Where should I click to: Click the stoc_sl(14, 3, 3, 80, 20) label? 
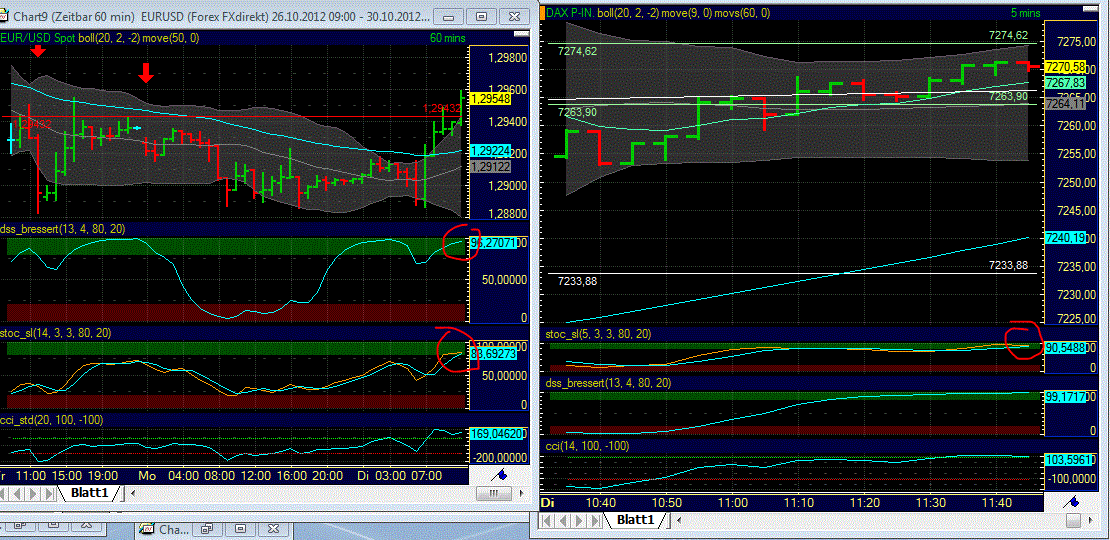(56, 333)
